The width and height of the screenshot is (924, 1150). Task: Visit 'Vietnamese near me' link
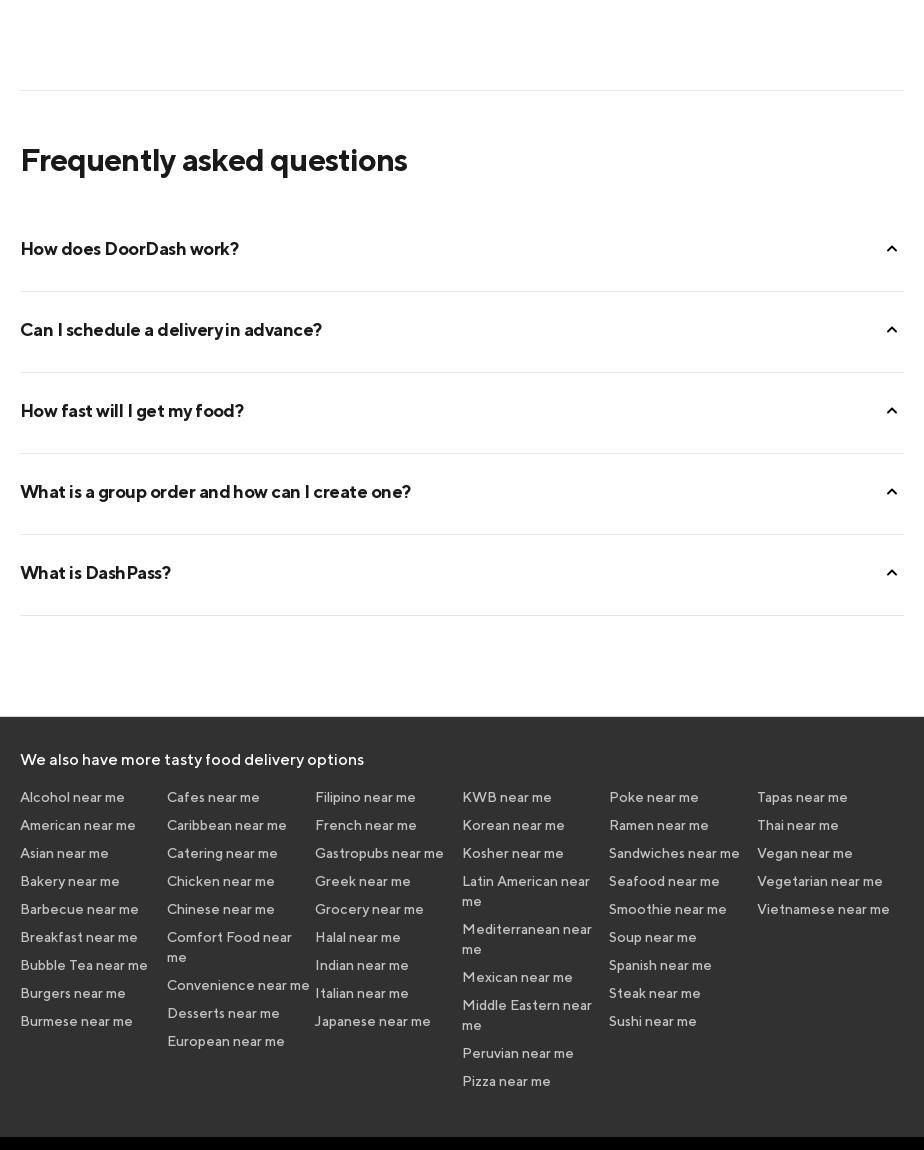[823, 909]
